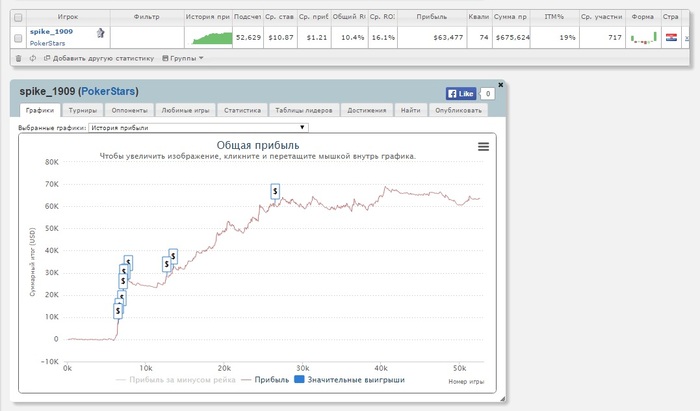Select the 'Статистика' tab
Screen dimensions: 700x411
click(242, 110)
